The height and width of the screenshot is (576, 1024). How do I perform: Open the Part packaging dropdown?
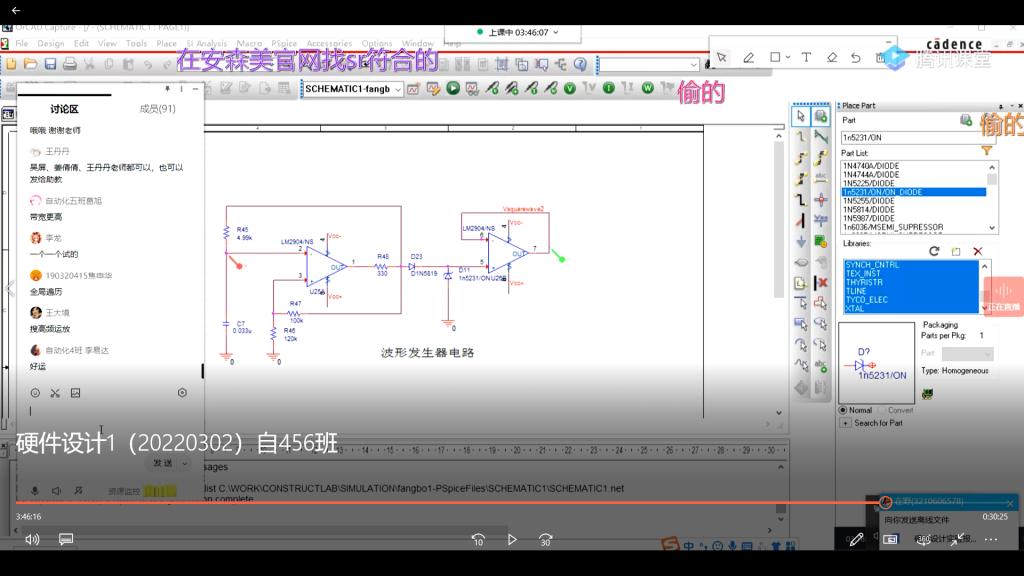coord(967,353)
